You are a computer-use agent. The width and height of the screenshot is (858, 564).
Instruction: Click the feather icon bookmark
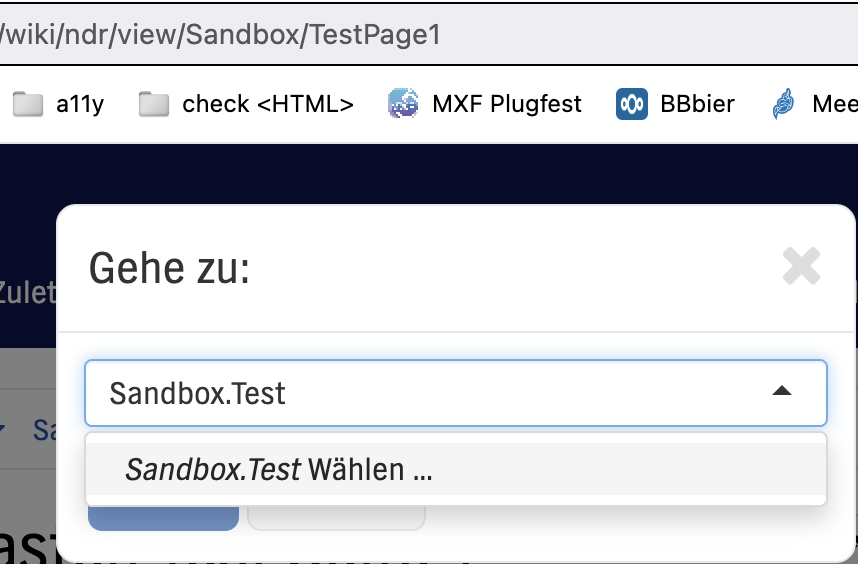[x=784, y=104]
